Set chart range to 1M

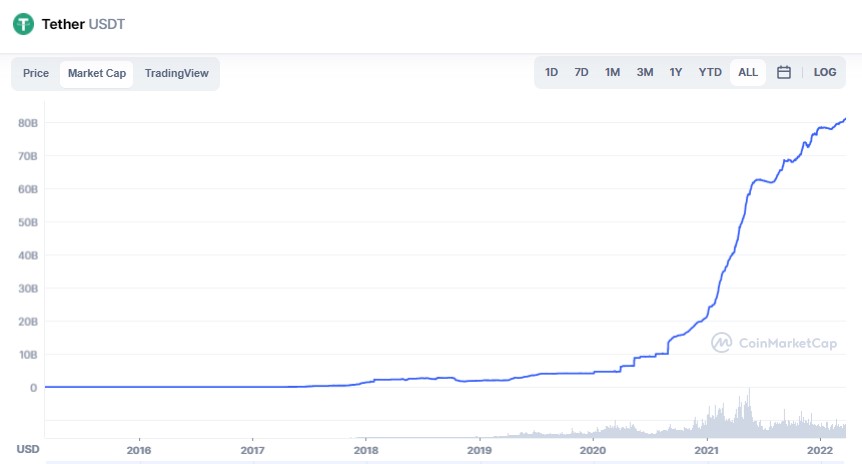click(x=613, y=73)
